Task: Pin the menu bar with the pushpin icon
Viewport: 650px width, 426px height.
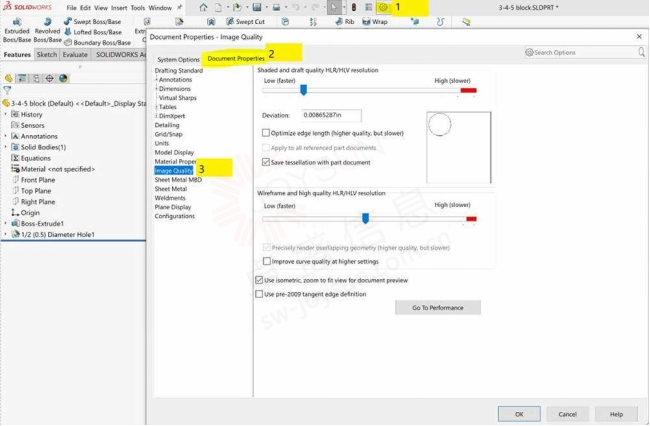Action: [x=179, y=7]
